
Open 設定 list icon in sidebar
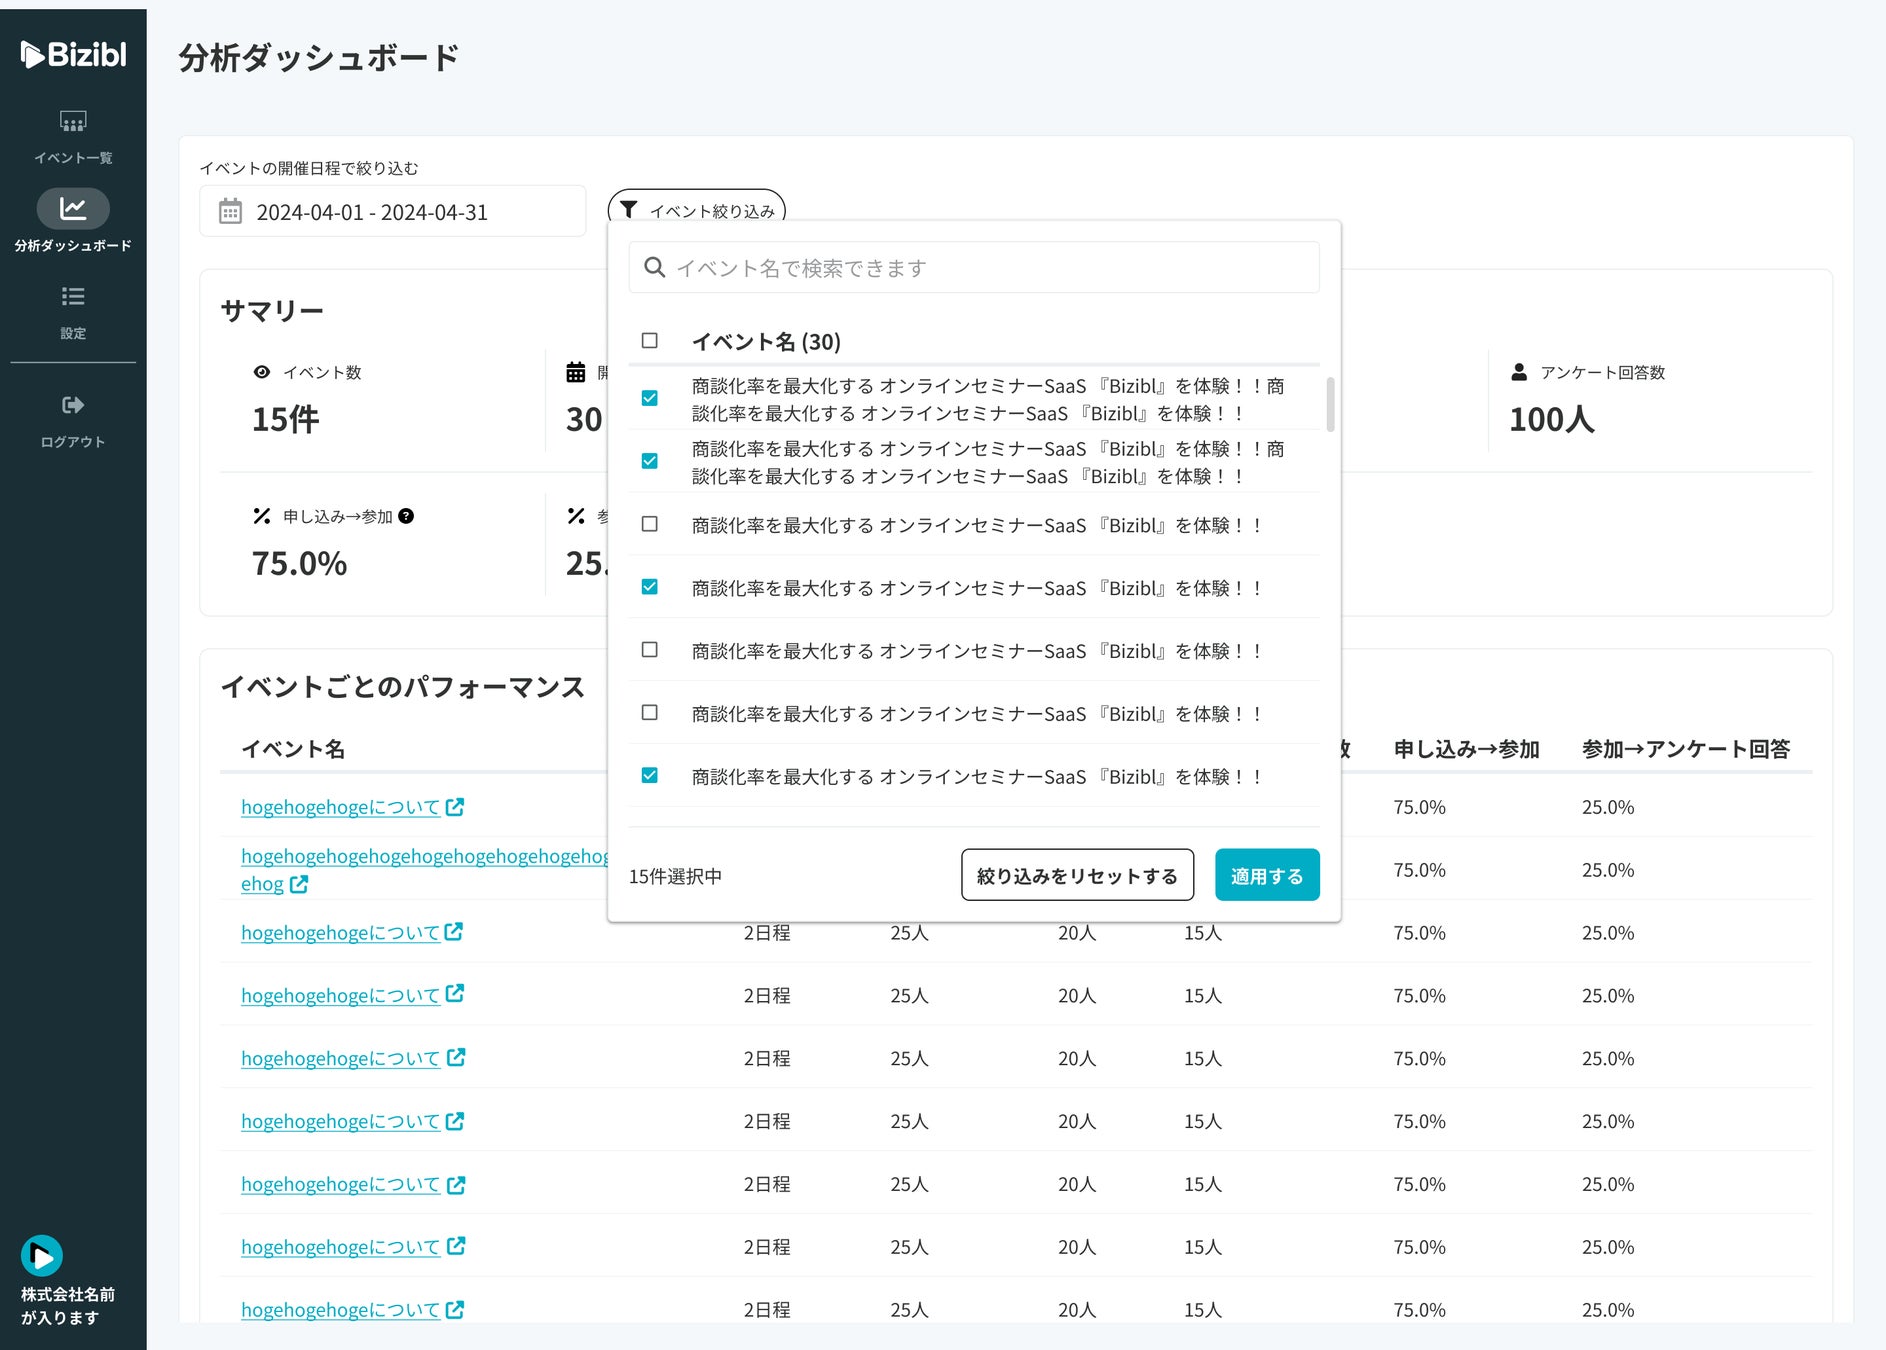73,297
